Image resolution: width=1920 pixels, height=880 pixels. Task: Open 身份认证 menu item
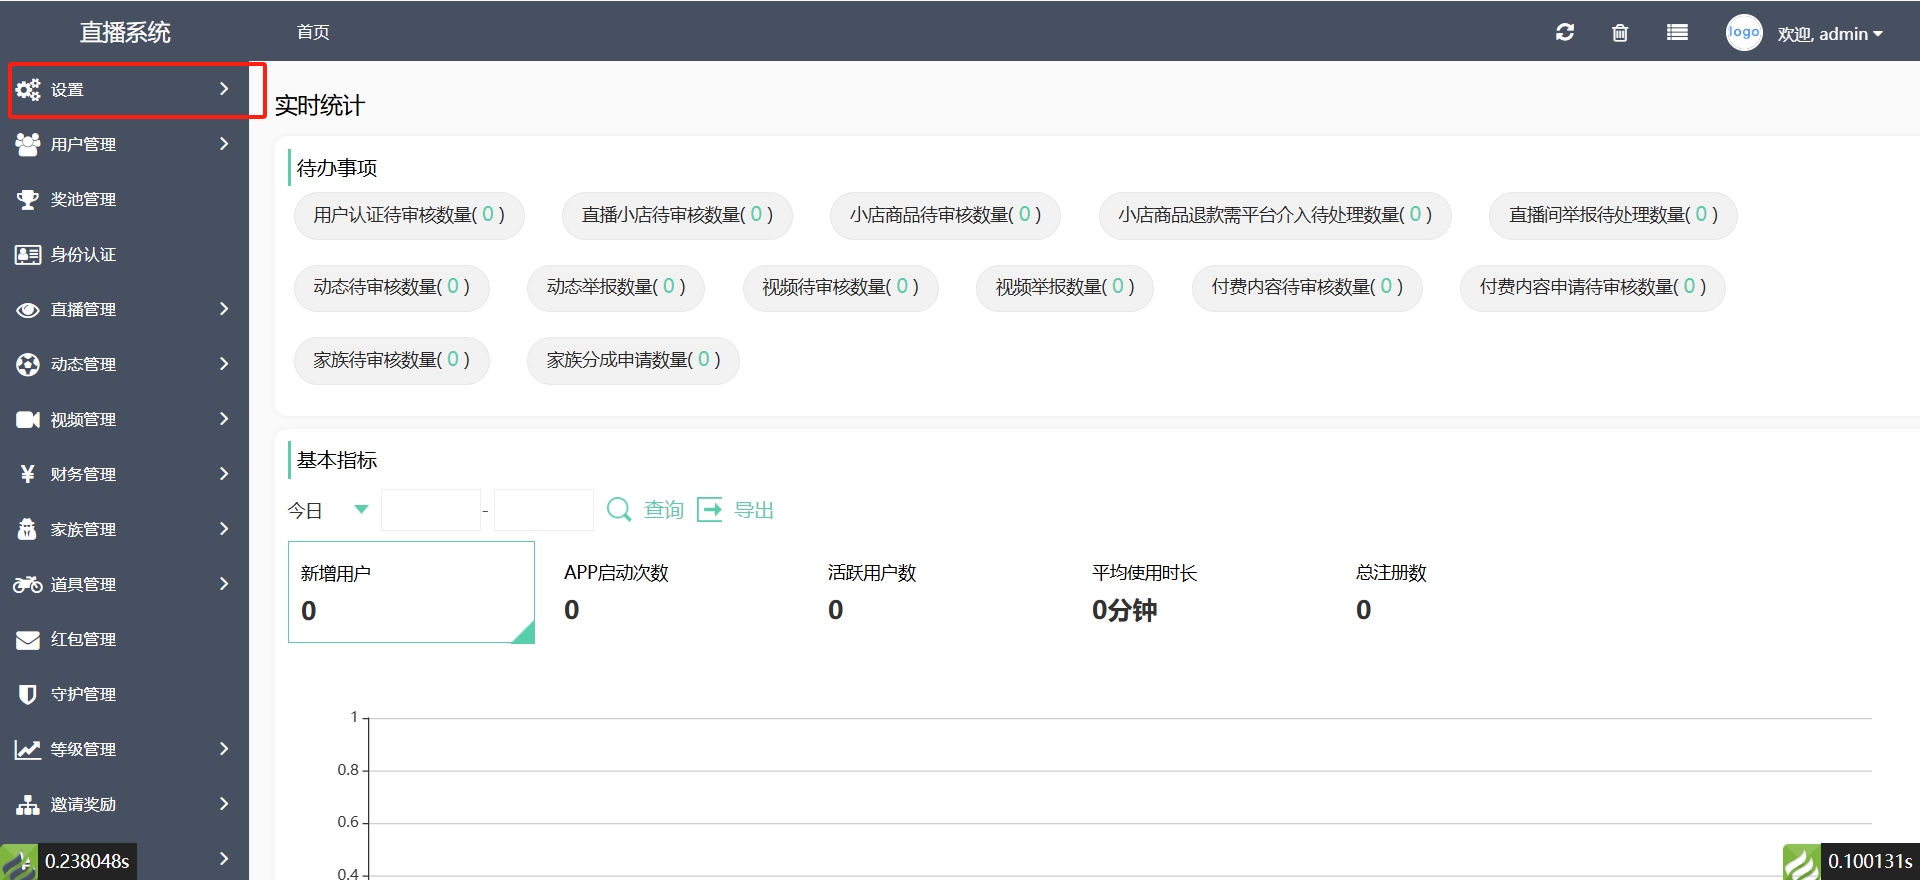point(124,254)
